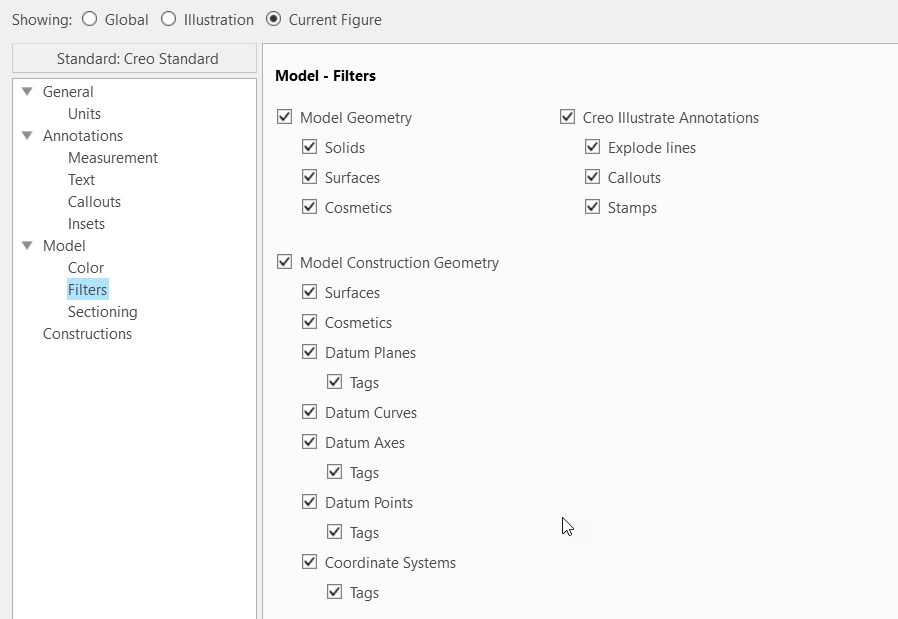The image size is (898, 619).
Task: Uncheck Tags under Datum Points
Action: pos(334,532)
